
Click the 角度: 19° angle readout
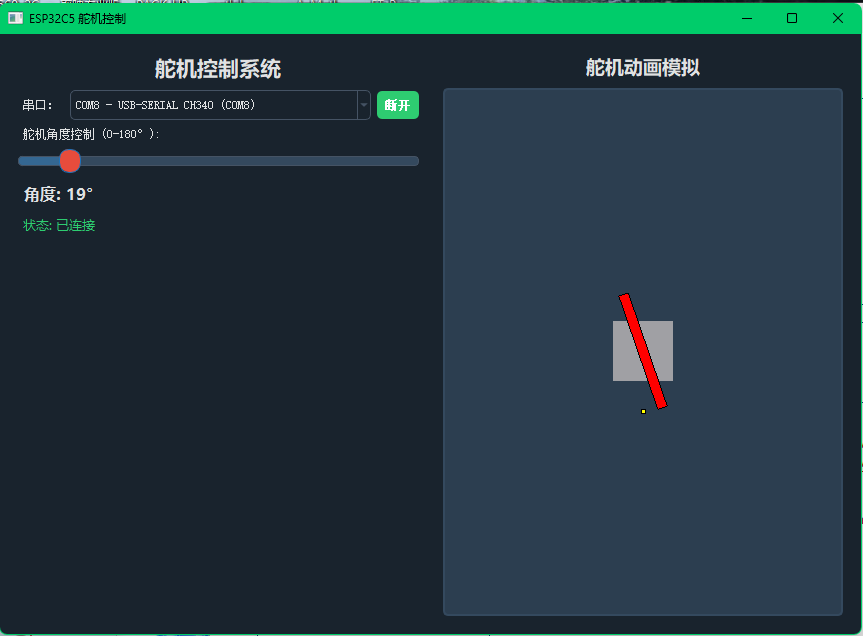click(x=58, y=194)
